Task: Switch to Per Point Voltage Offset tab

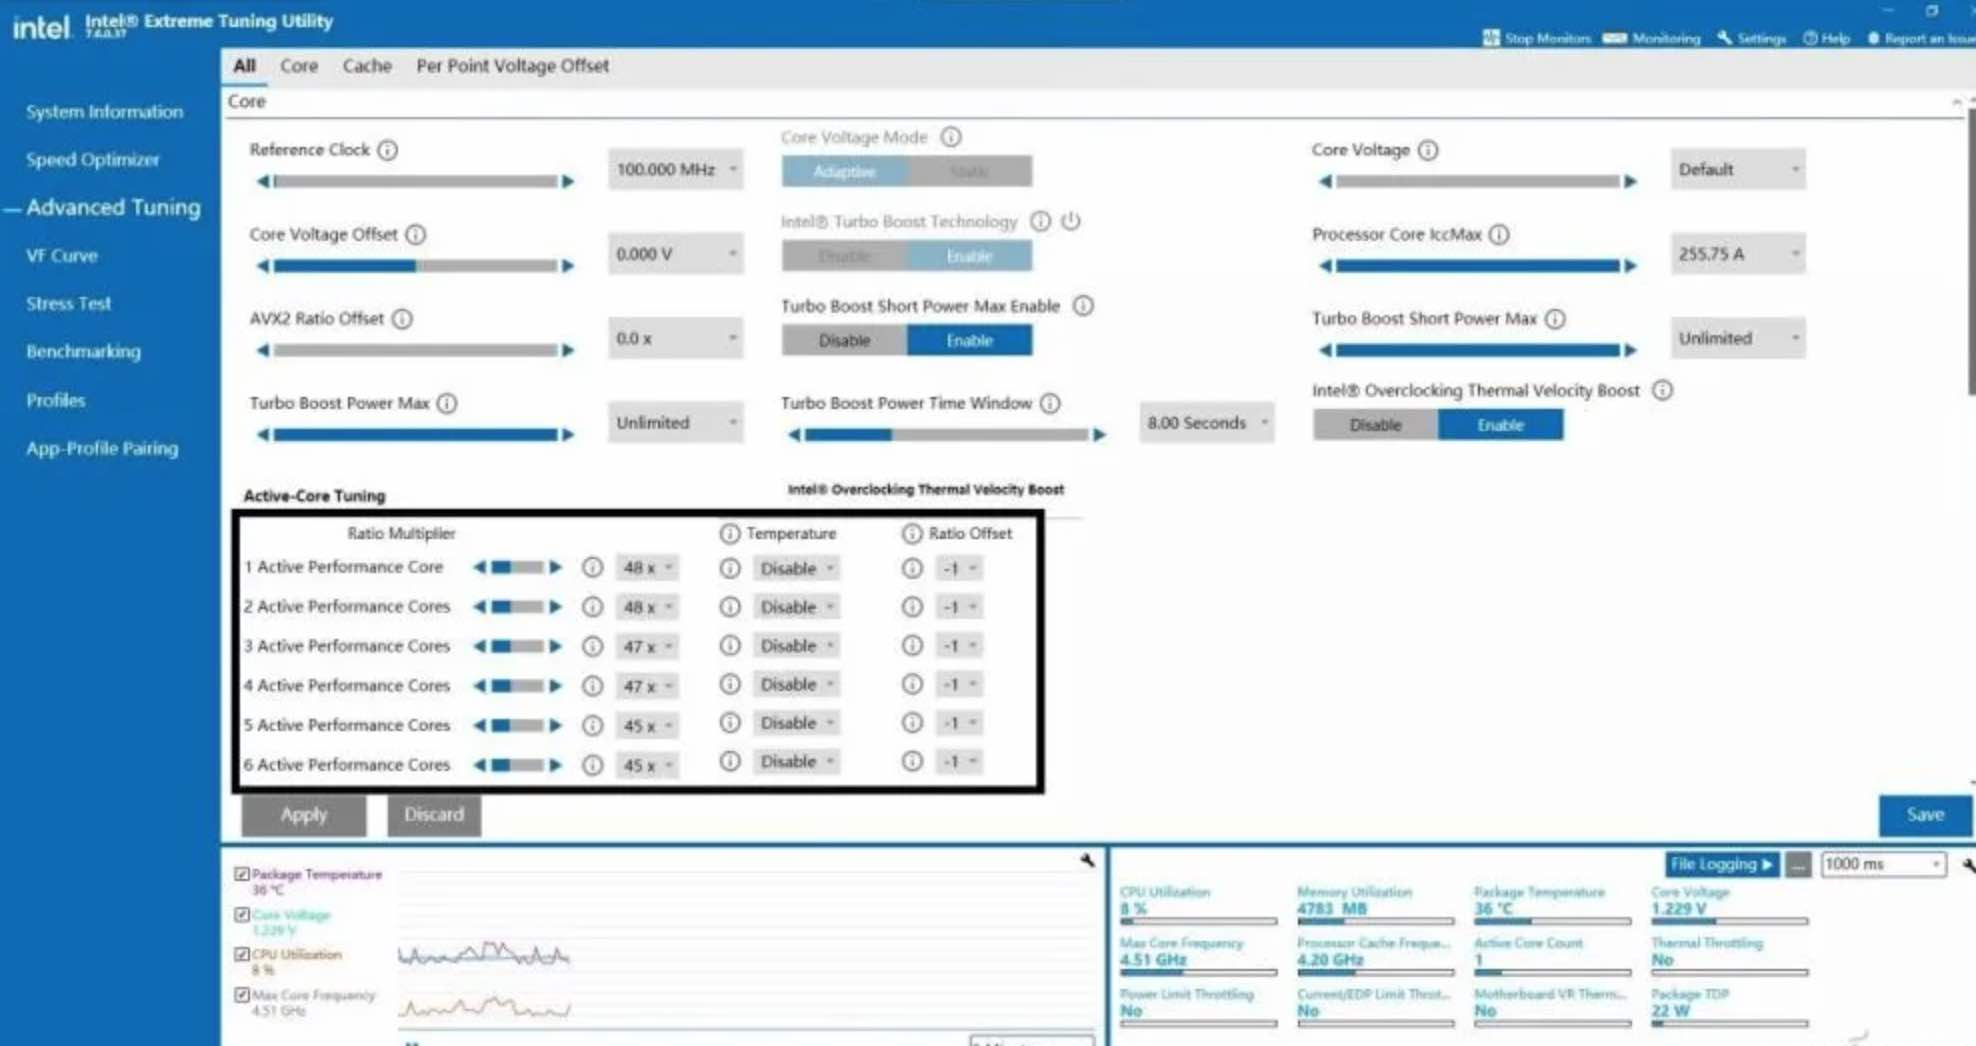Action: (513, 66)
